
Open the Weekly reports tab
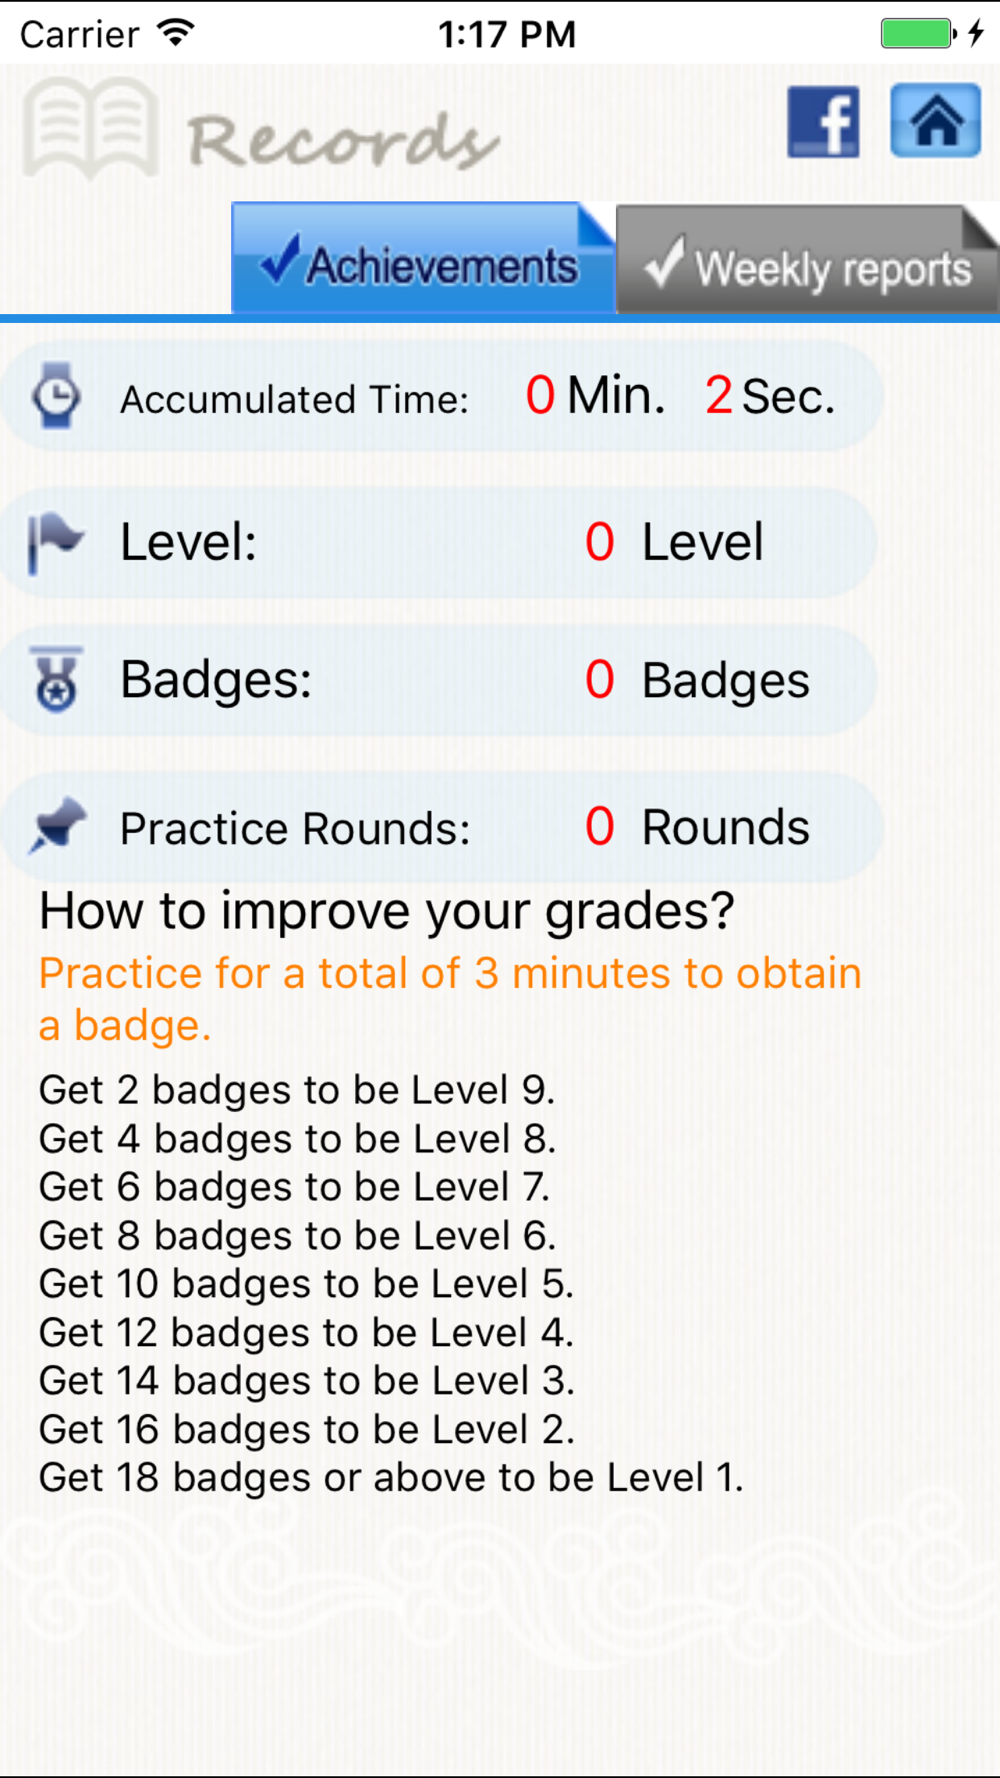[x=807, y=261]
